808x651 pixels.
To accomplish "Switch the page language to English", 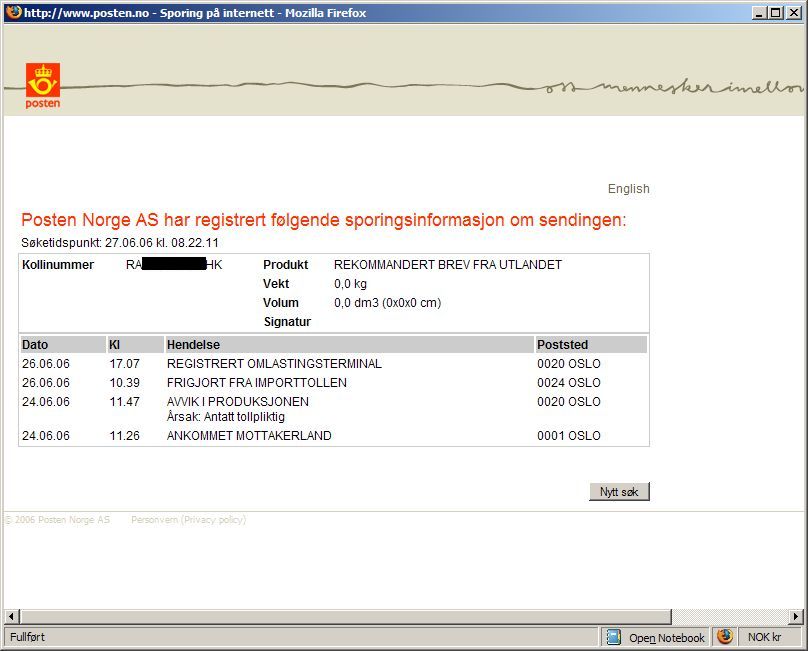I will pyautogui.click(x=629, y=189).
